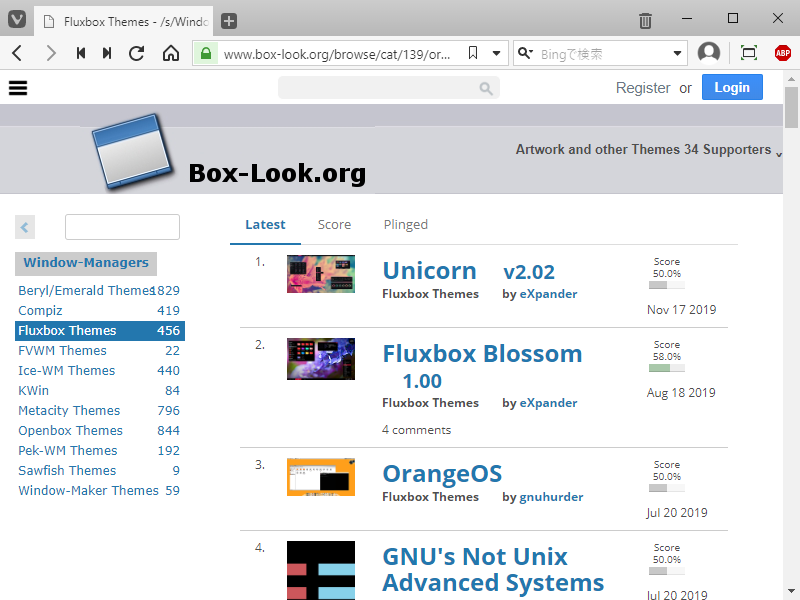Go forward to the next page
Image resolution: width=800 pixels, height=600 pixels.
(x=51, y=53)
